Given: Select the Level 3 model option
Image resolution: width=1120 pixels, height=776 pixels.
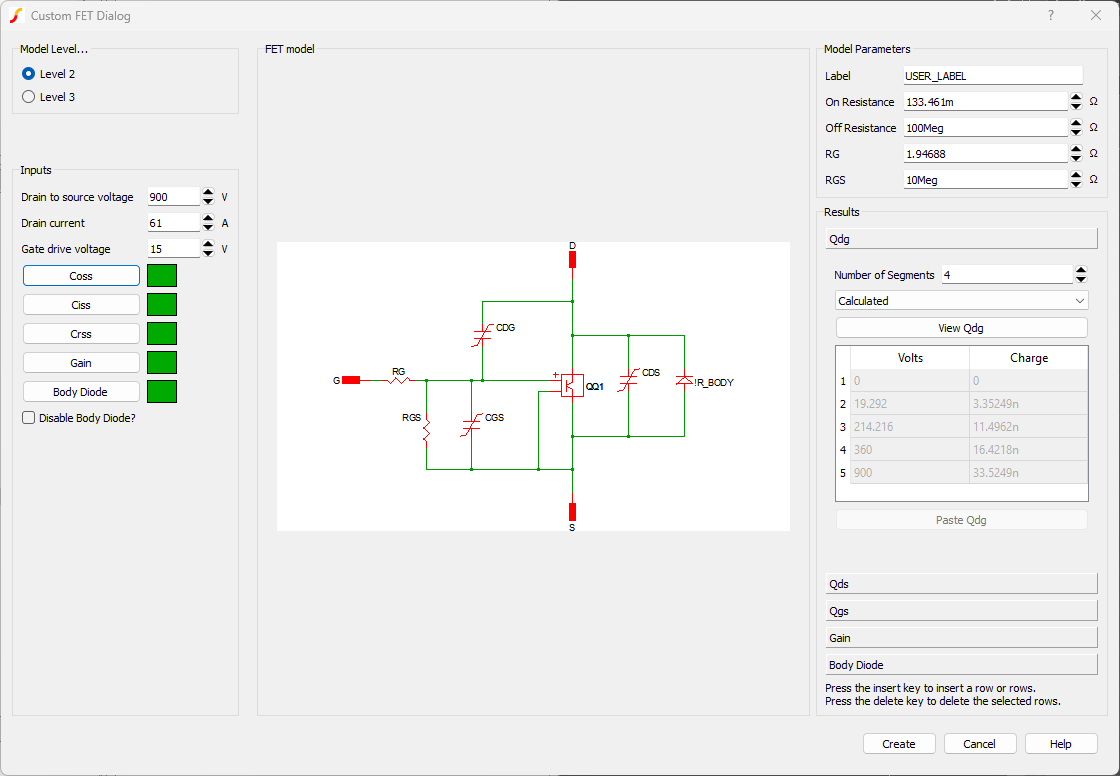Looking at the screenshot, I should click(28, 97).
